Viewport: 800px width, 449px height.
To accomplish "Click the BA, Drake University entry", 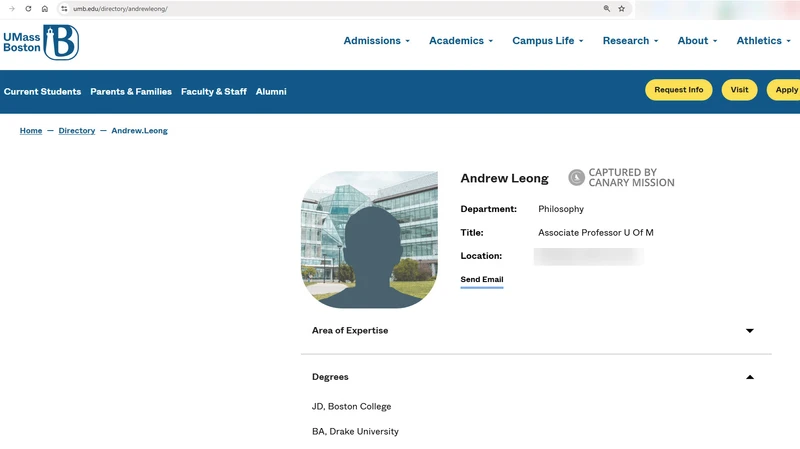I will tap(355, 432).
